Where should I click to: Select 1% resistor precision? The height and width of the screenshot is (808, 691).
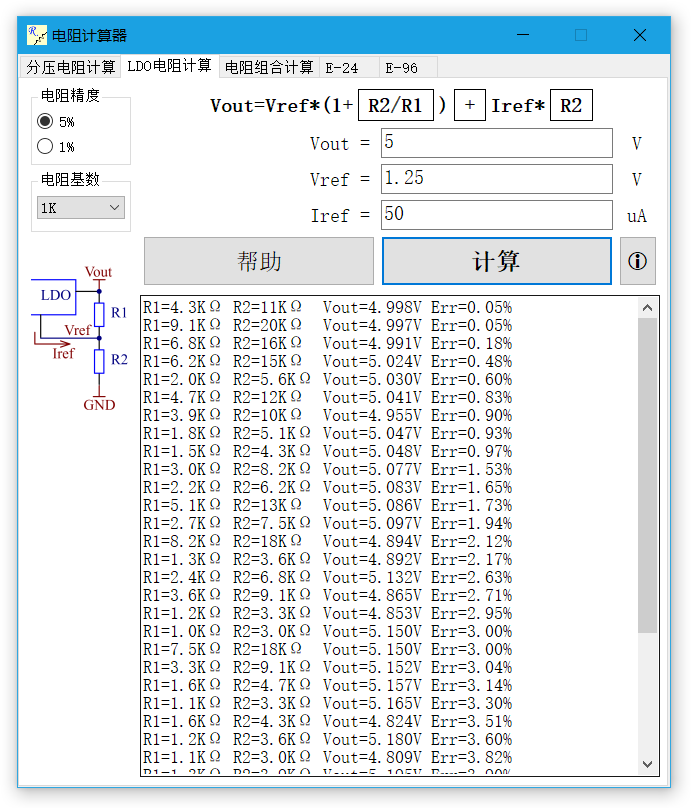click(x=45, y=147)
